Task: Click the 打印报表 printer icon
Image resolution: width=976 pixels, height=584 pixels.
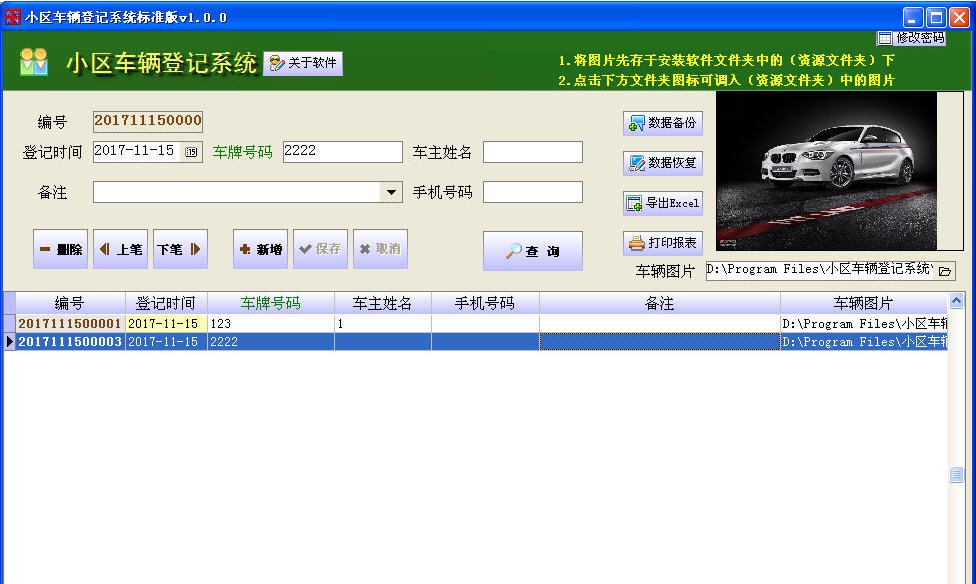Action: point(663,241)
